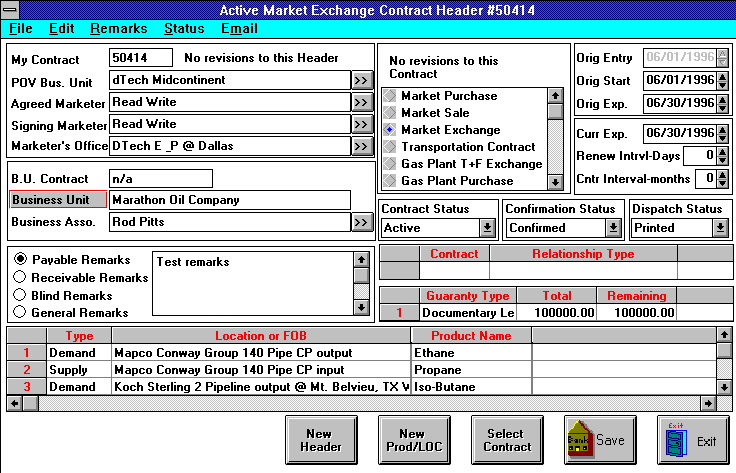Click down arrow of contract type list
This screenshot has height=473, width=736.
click(x=555, y=182)
